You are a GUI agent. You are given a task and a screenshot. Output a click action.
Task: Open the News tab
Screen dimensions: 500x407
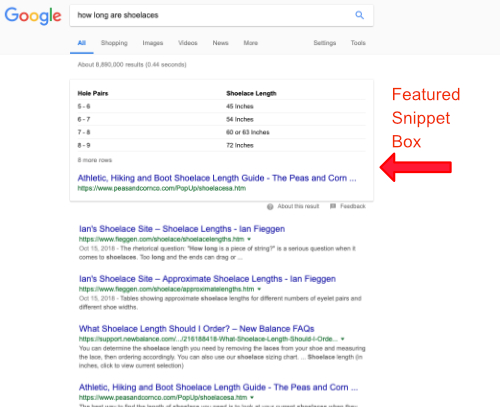click(x=220, y=43)
